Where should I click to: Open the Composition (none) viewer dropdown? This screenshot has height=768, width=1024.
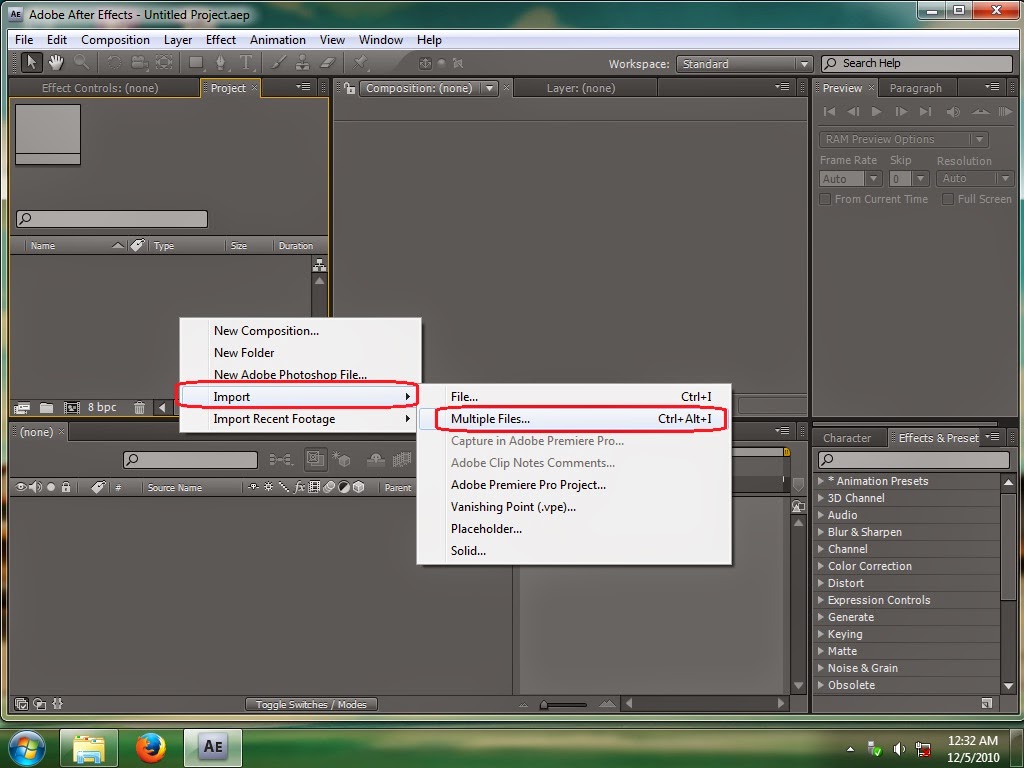point(430,88)
